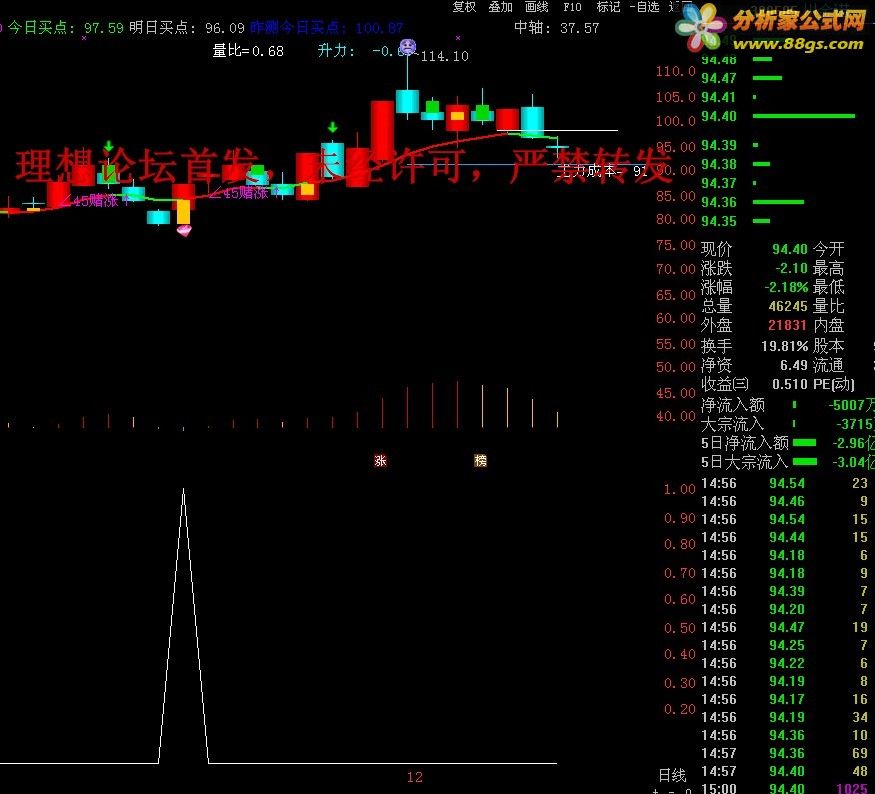Click the 14:56 tick with volume 34
The image size is (875, 794).
click(x=785, y=717)
